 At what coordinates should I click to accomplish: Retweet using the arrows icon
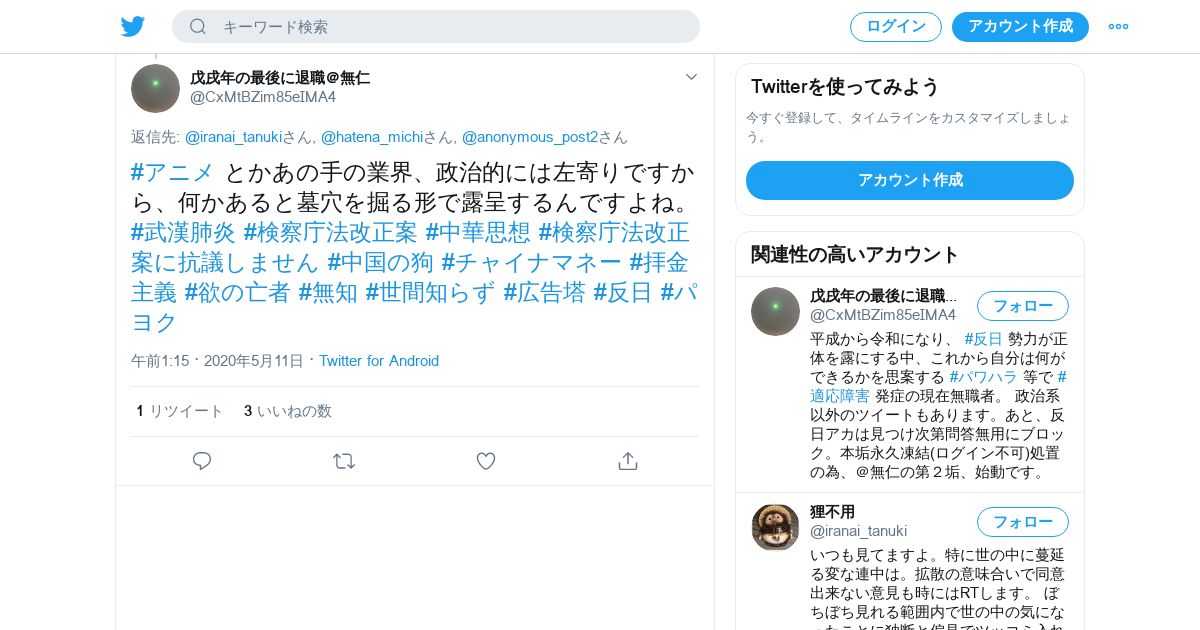pos(344,461)
